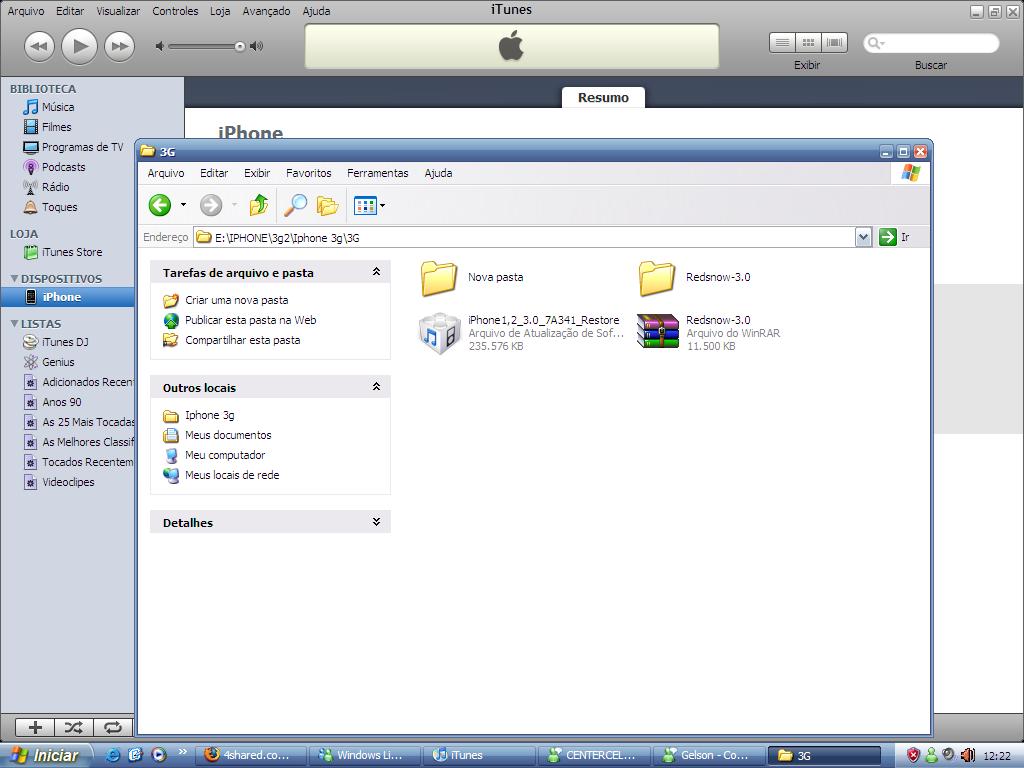Viewport: 1024px width, 768px height.
Task: Select the Resumo tab in iTunes
Action: tap(603, 97)
